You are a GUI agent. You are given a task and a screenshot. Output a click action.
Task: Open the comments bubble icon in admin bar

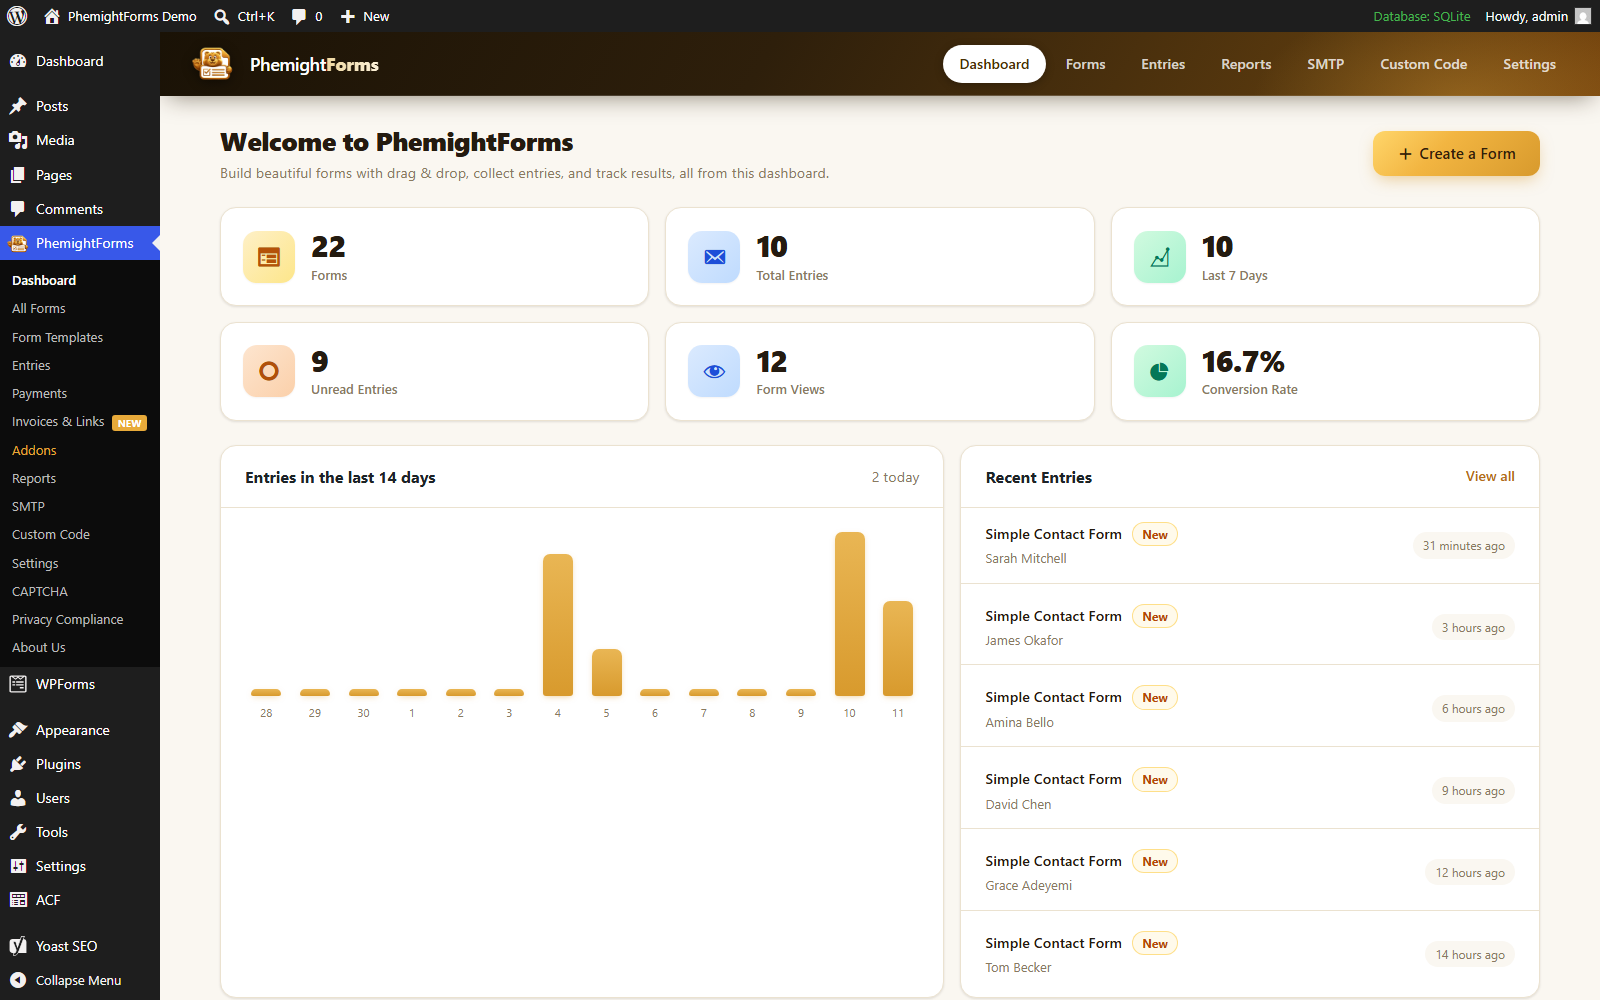[299, 16]
